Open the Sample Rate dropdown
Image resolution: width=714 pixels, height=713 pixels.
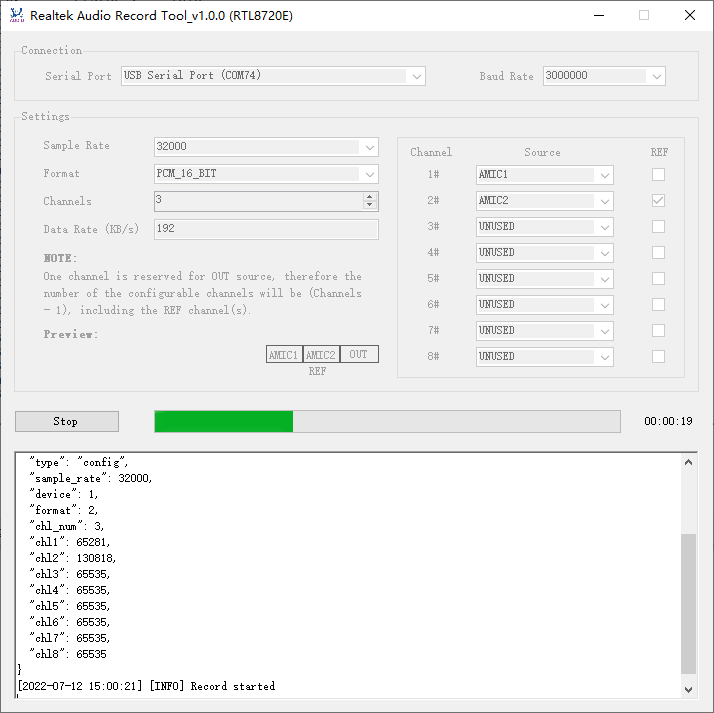[x=266, y=147]
